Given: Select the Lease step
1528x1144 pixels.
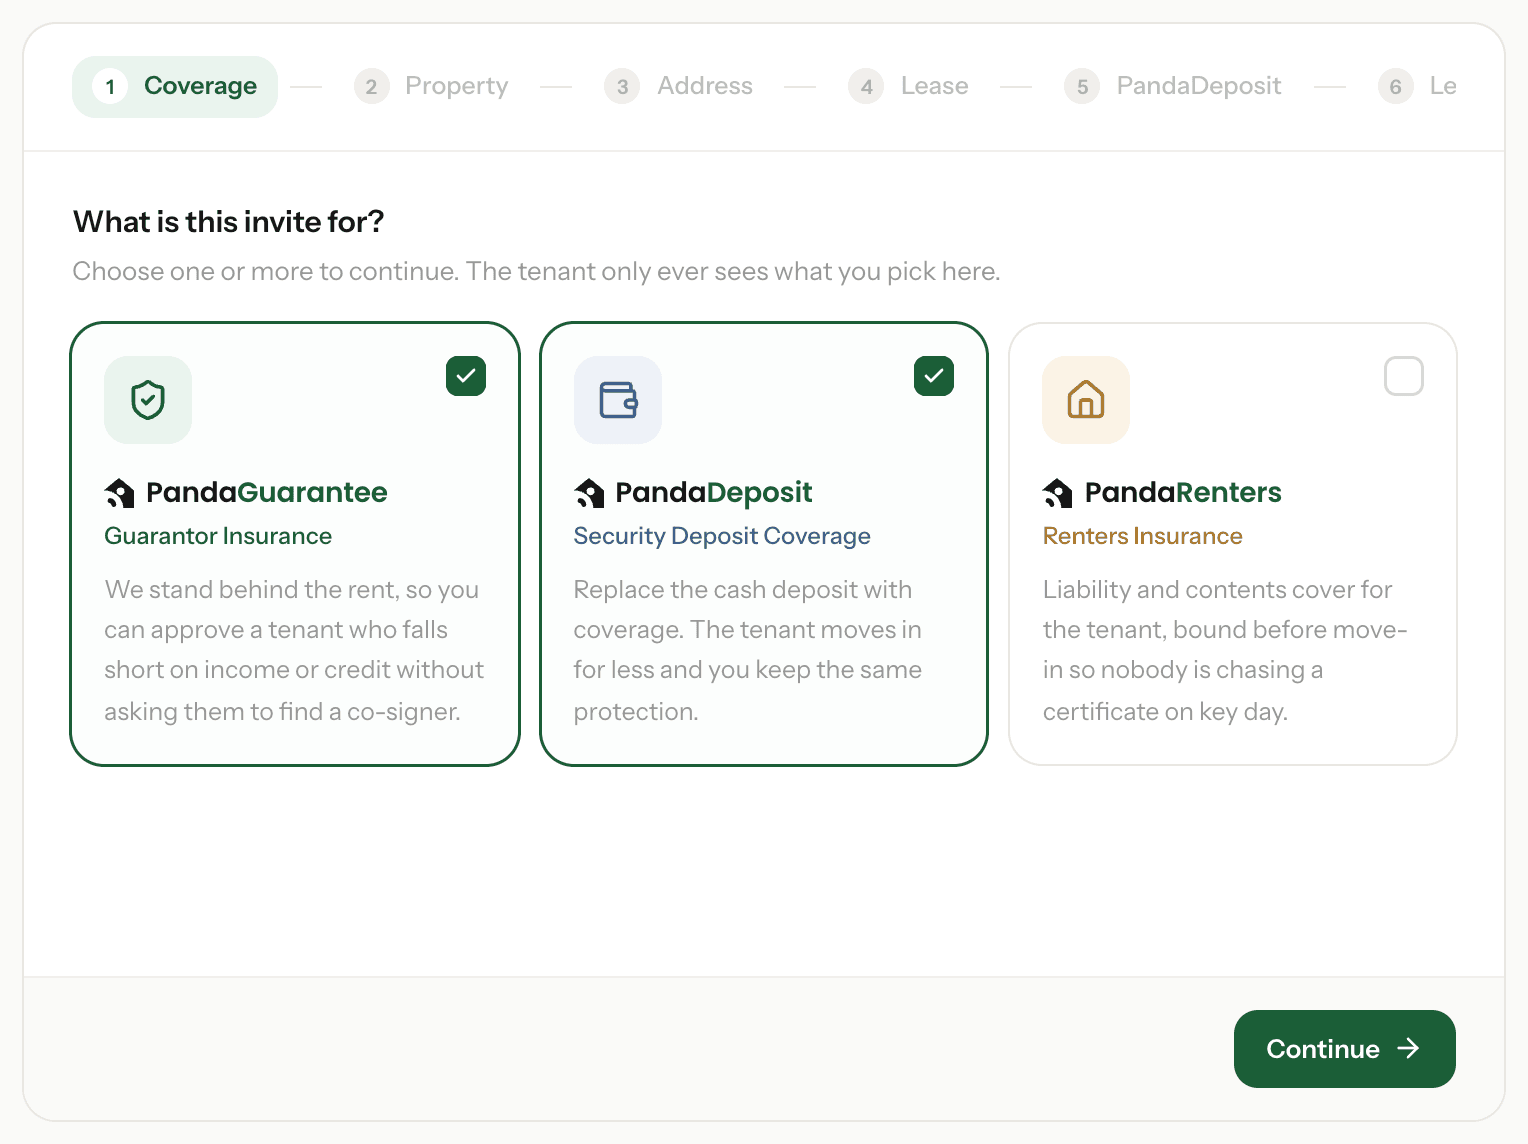Looking at the screenshot, I should [x=909, y=87].
